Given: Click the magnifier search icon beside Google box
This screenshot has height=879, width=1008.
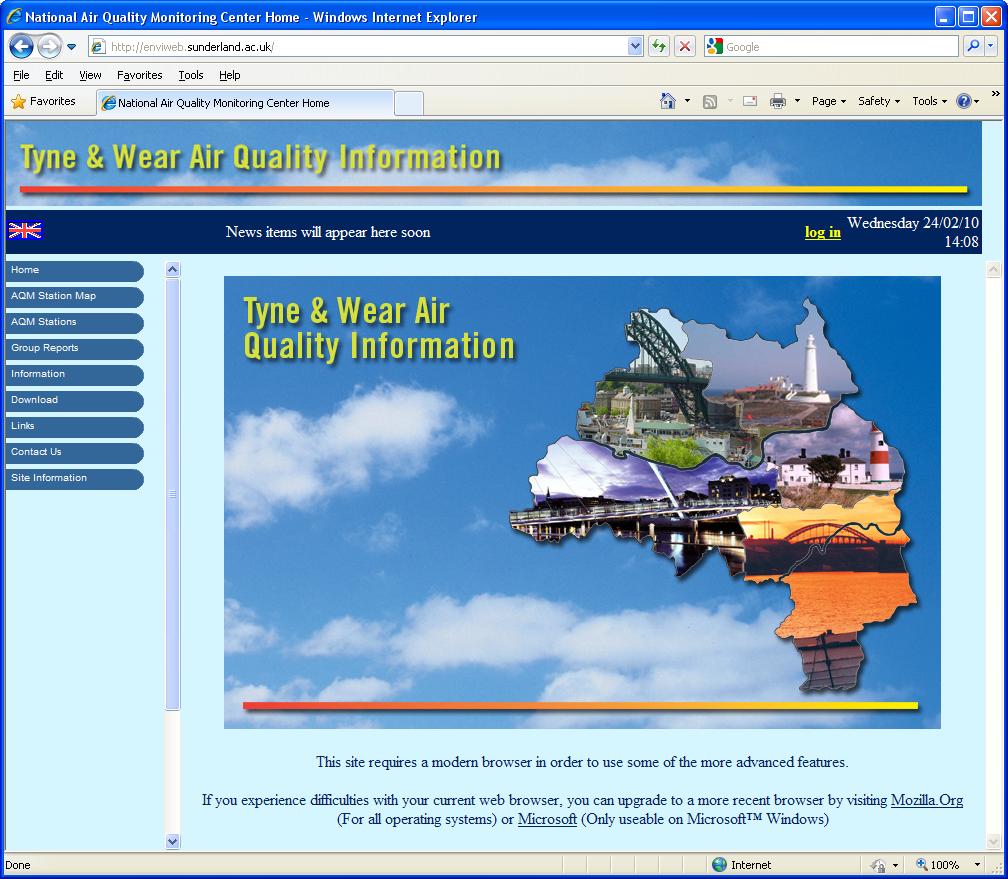Looking at the screenshot, I should 973,46.
